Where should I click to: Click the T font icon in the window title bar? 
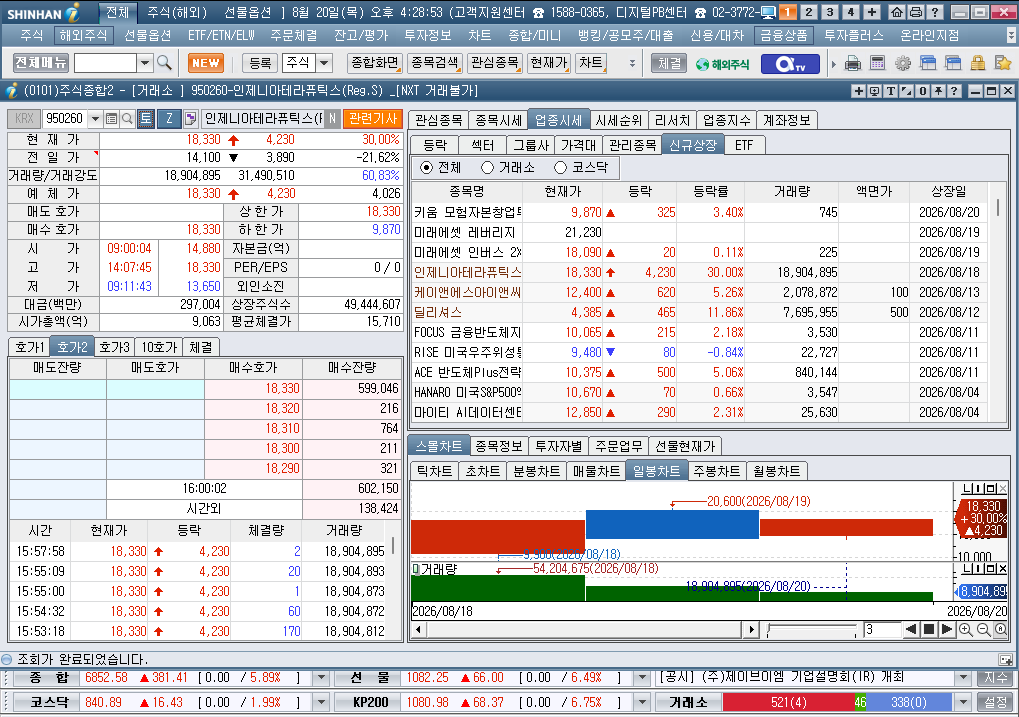coord(890,91)
